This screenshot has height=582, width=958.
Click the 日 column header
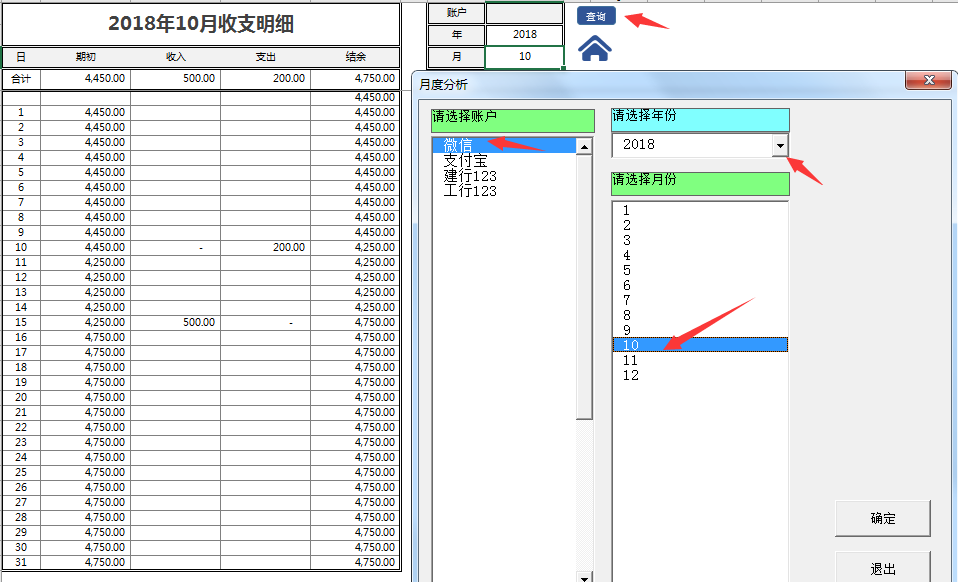[21, 57]
